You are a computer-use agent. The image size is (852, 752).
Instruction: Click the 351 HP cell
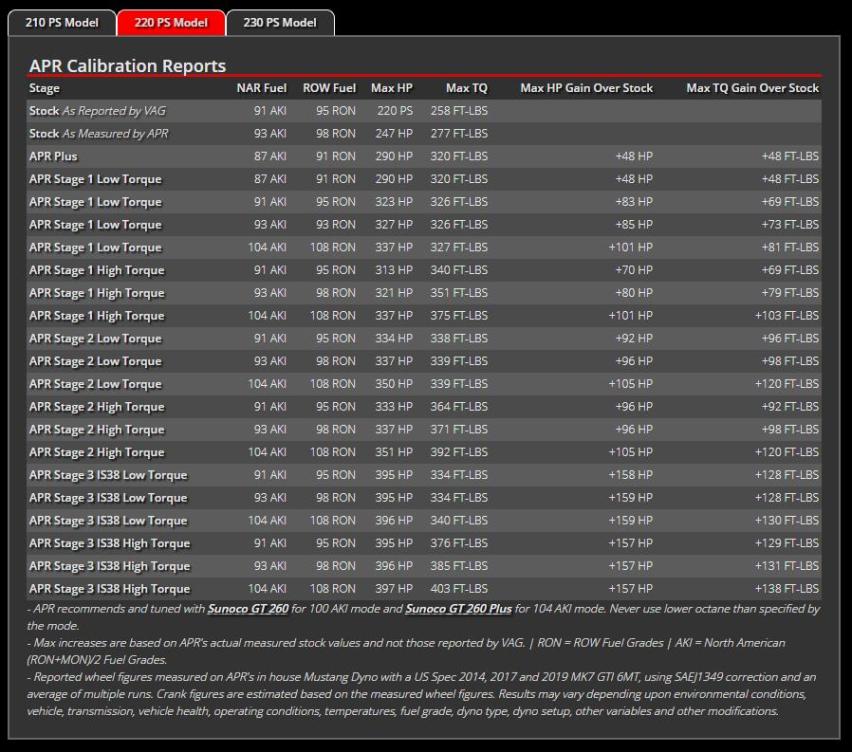pos(394,453)
